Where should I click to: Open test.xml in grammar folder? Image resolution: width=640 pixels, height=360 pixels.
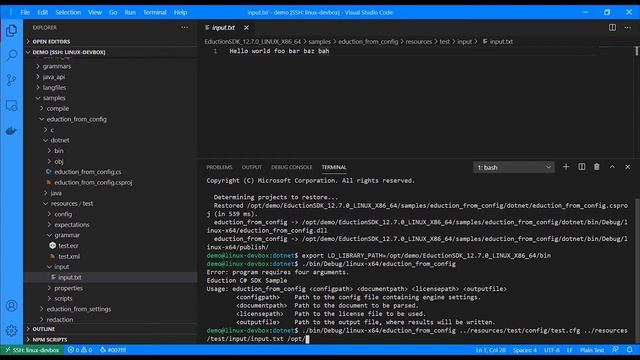click(x=69, y=256)
